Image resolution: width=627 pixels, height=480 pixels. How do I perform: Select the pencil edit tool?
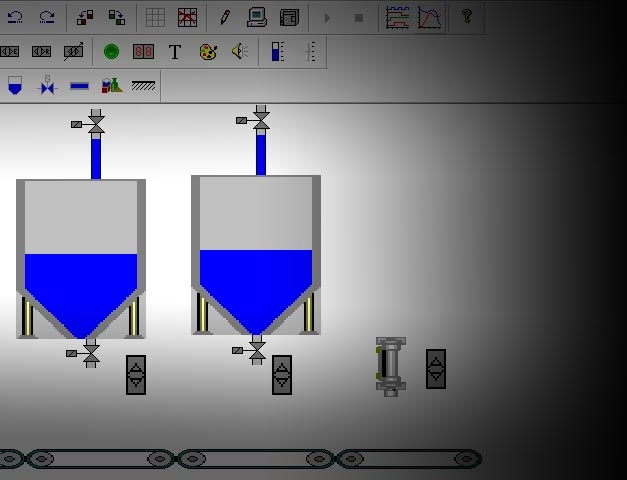(224, 17)
